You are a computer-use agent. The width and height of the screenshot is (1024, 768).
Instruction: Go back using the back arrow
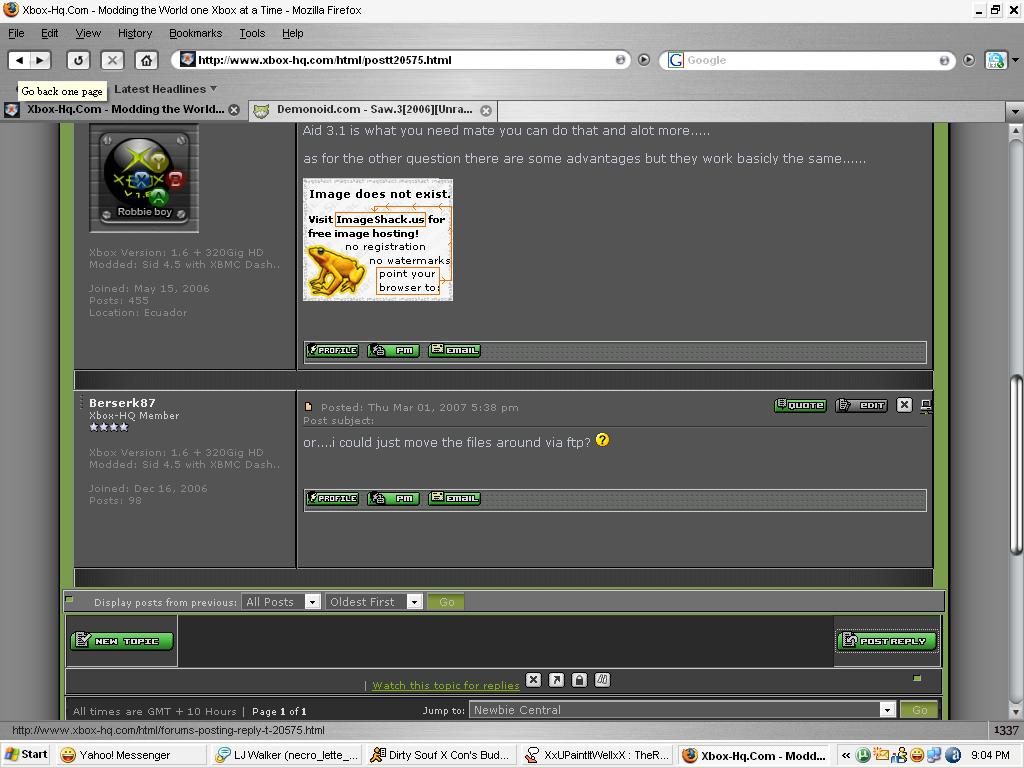(19, 60)
